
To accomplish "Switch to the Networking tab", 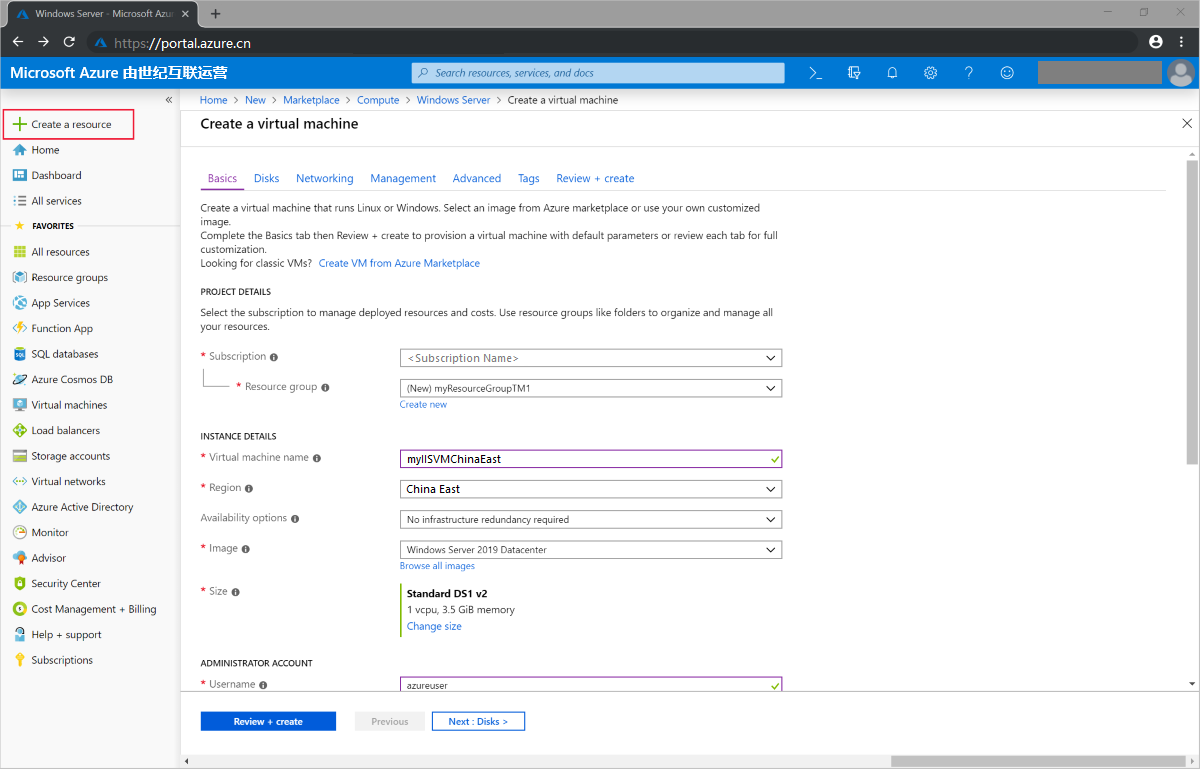I will click(x=324, y=178).
